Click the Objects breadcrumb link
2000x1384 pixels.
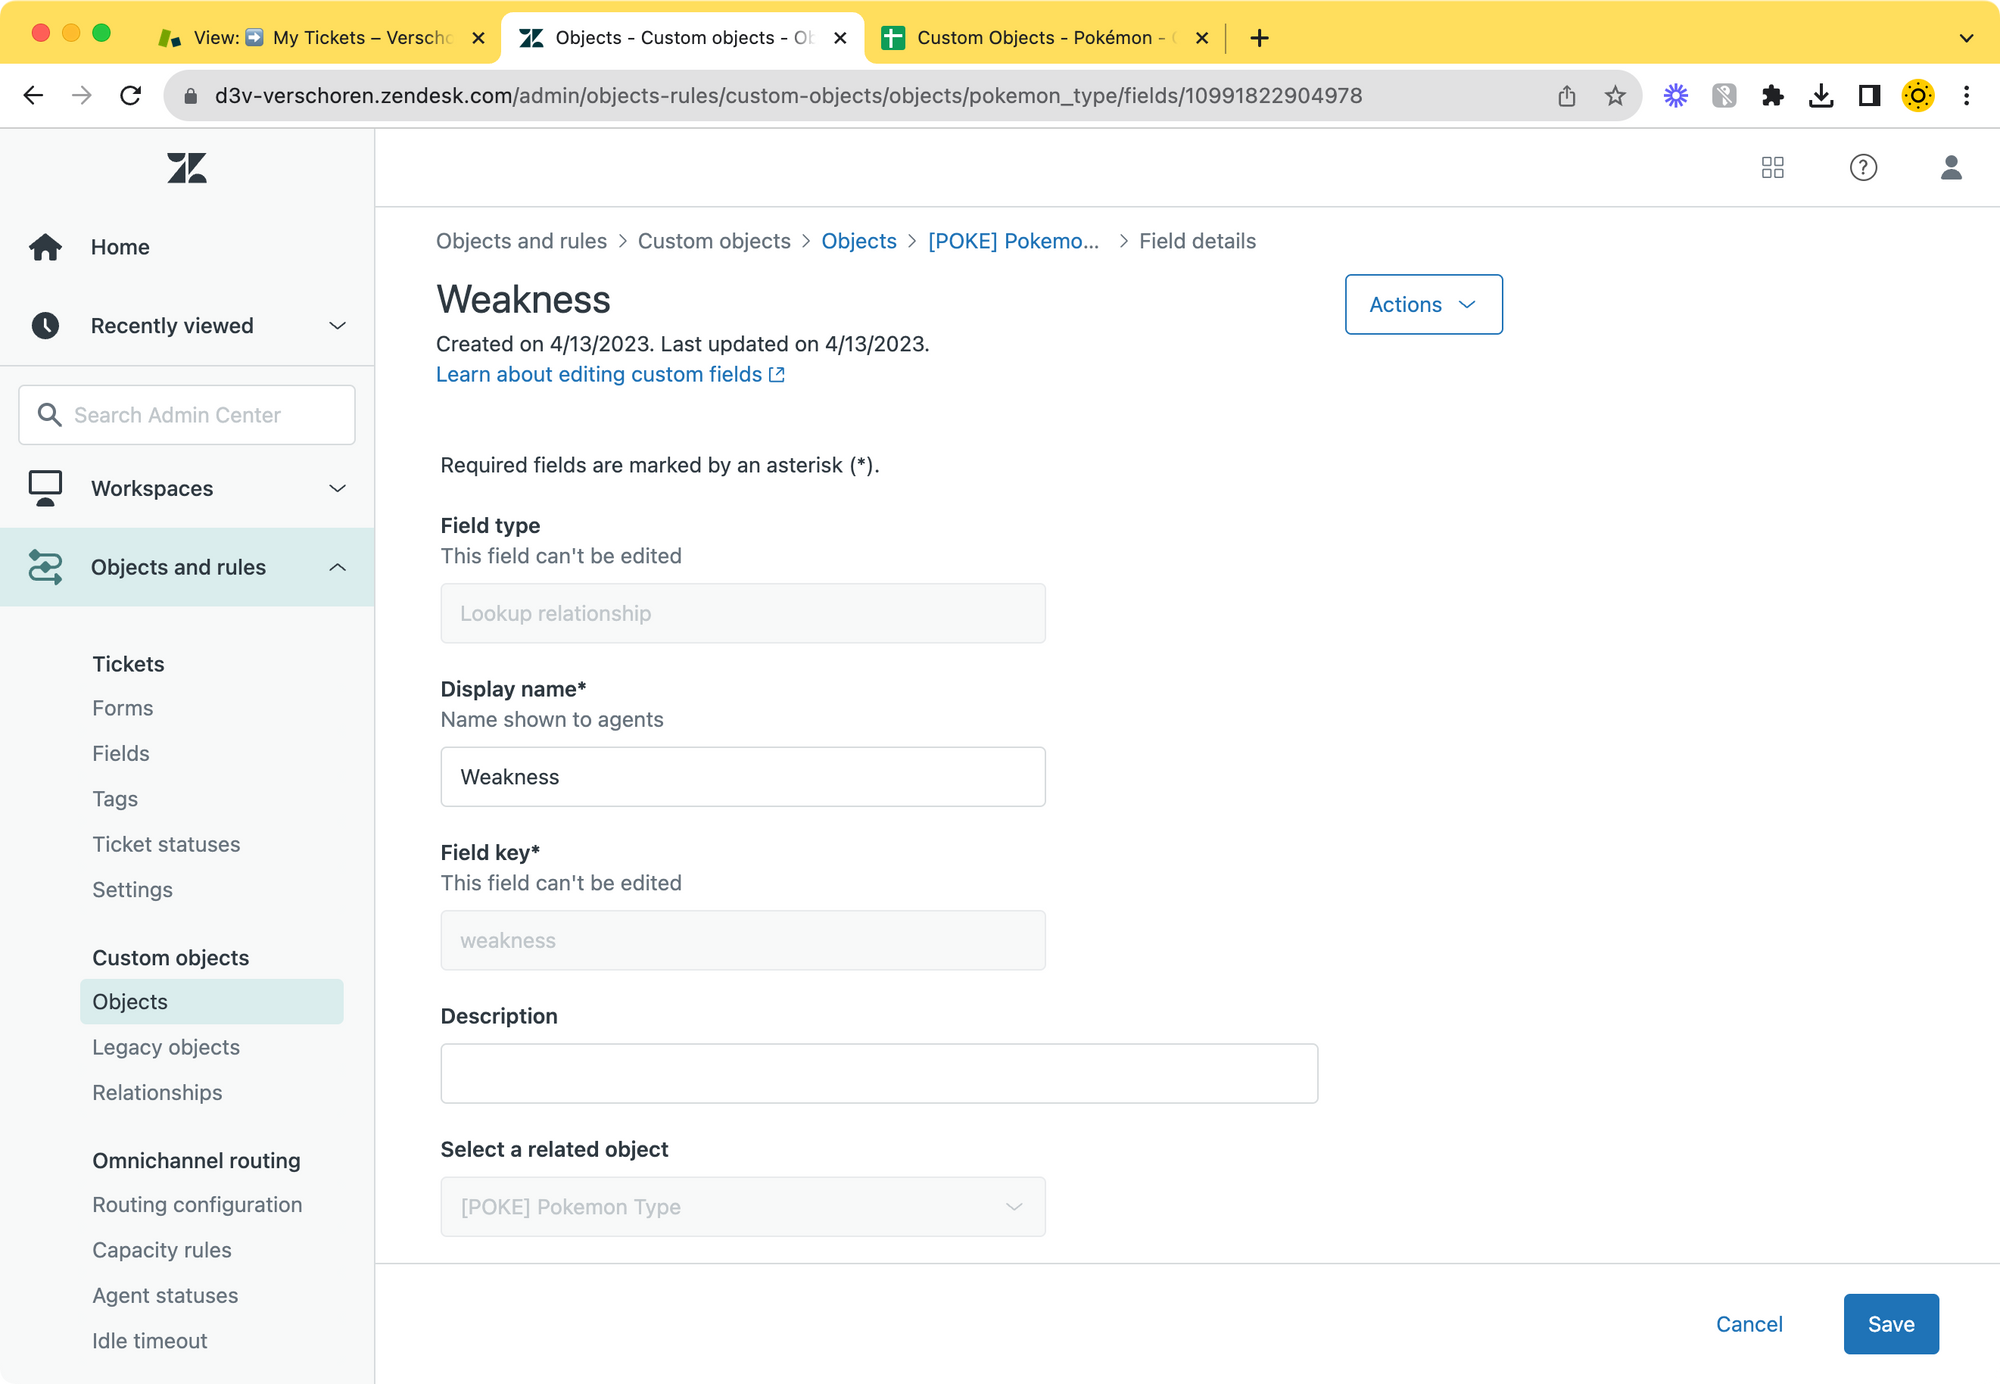[857, 240]
